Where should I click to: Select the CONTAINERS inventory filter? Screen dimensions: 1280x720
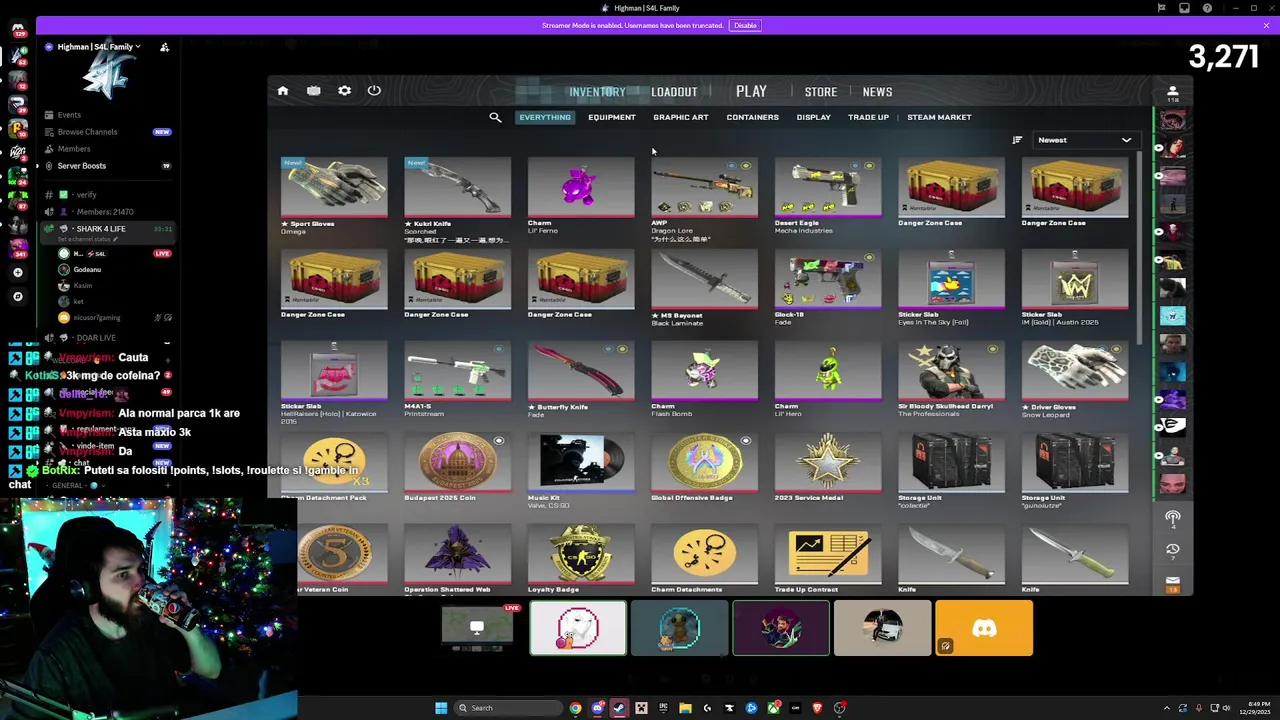coord(752,117)
